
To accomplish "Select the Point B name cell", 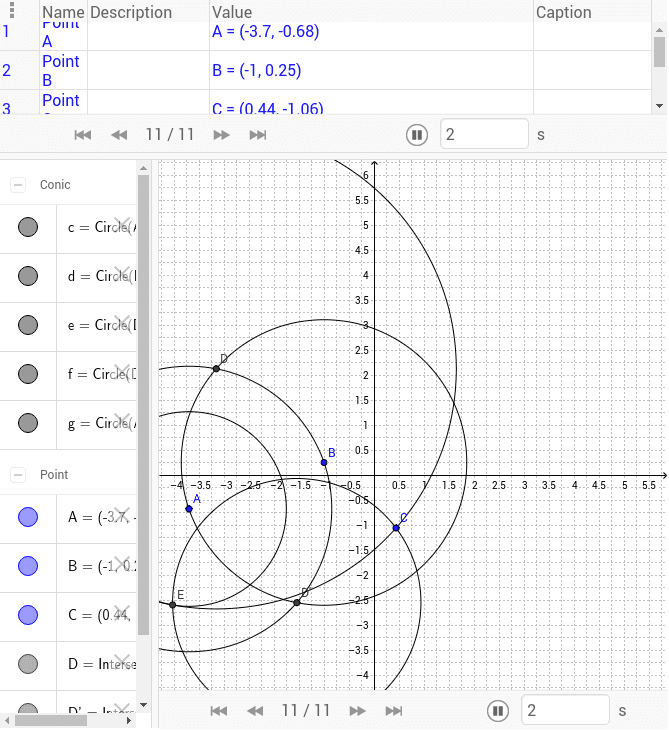I will 61,70.
